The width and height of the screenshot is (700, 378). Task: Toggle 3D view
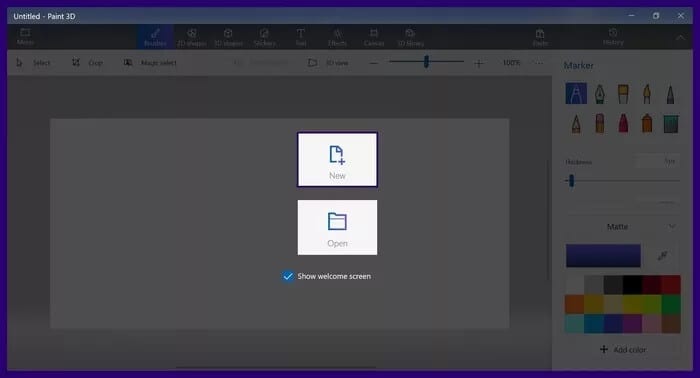[x=328, y=63]
